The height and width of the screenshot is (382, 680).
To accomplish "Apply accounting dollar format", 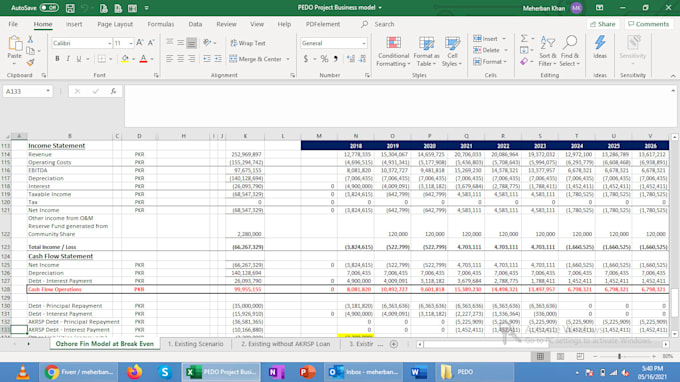I will (305, 59).
